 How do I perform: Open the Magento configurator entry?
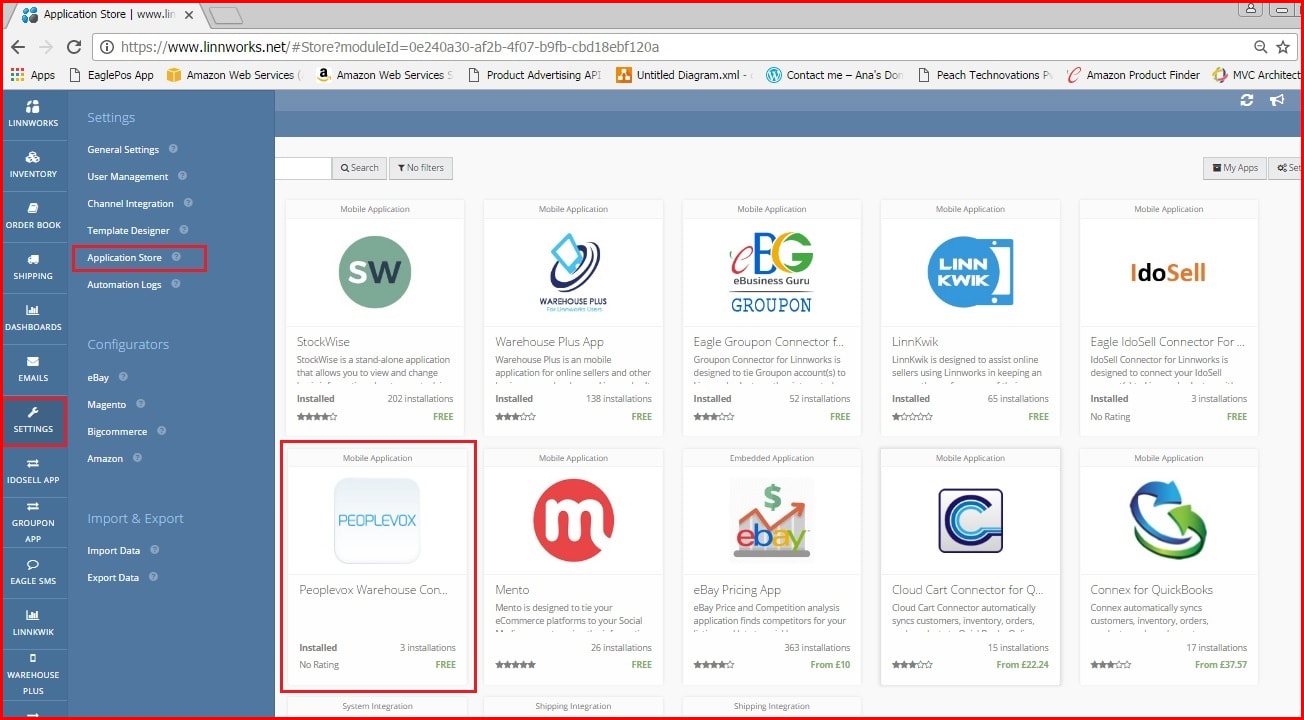pyautogui.click(x=107, y=405)
